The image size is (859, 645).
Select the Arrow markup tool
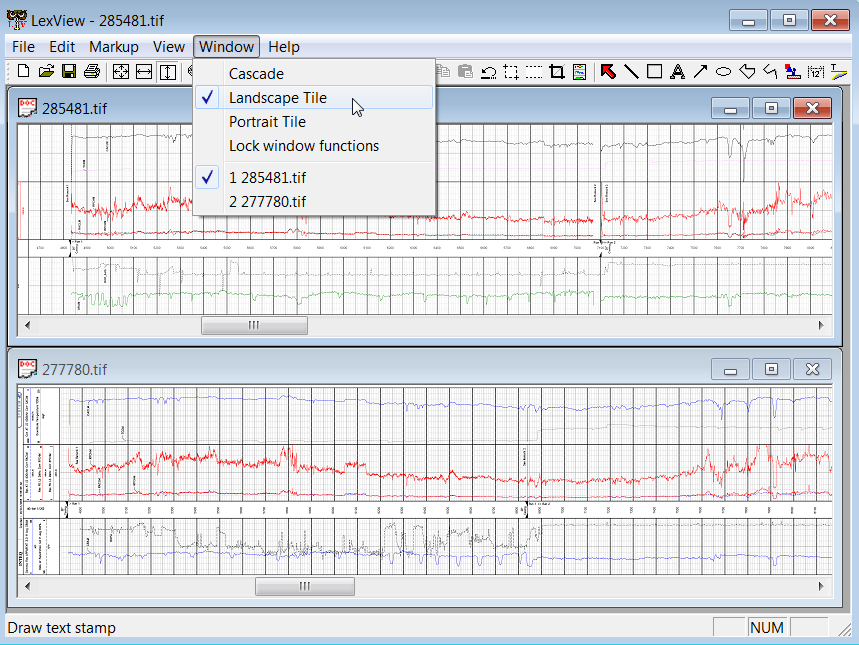click(x=700, y=72)
